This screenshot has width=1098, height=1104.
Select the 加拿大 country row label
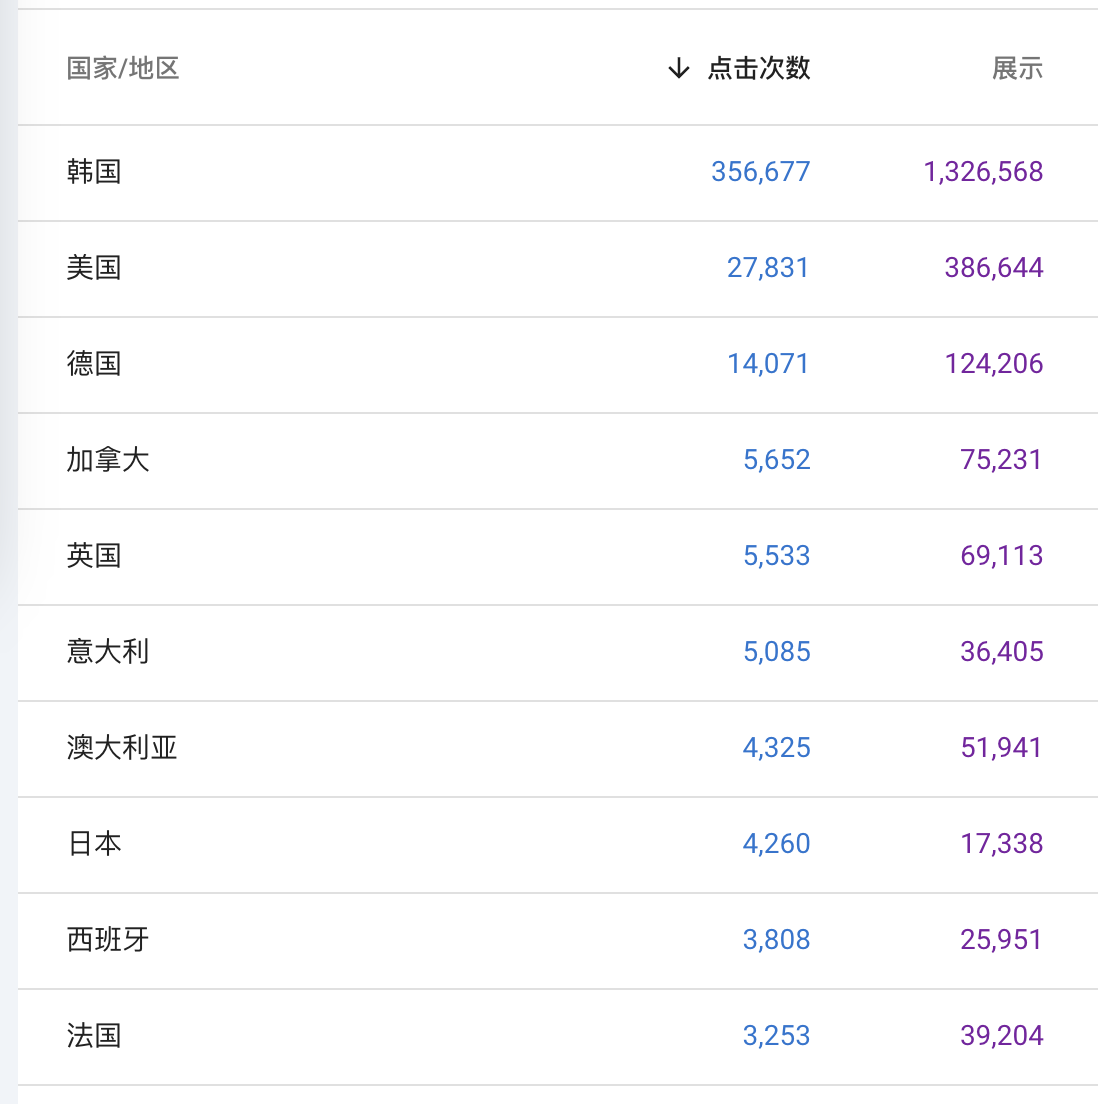click(x=108, y=460)
